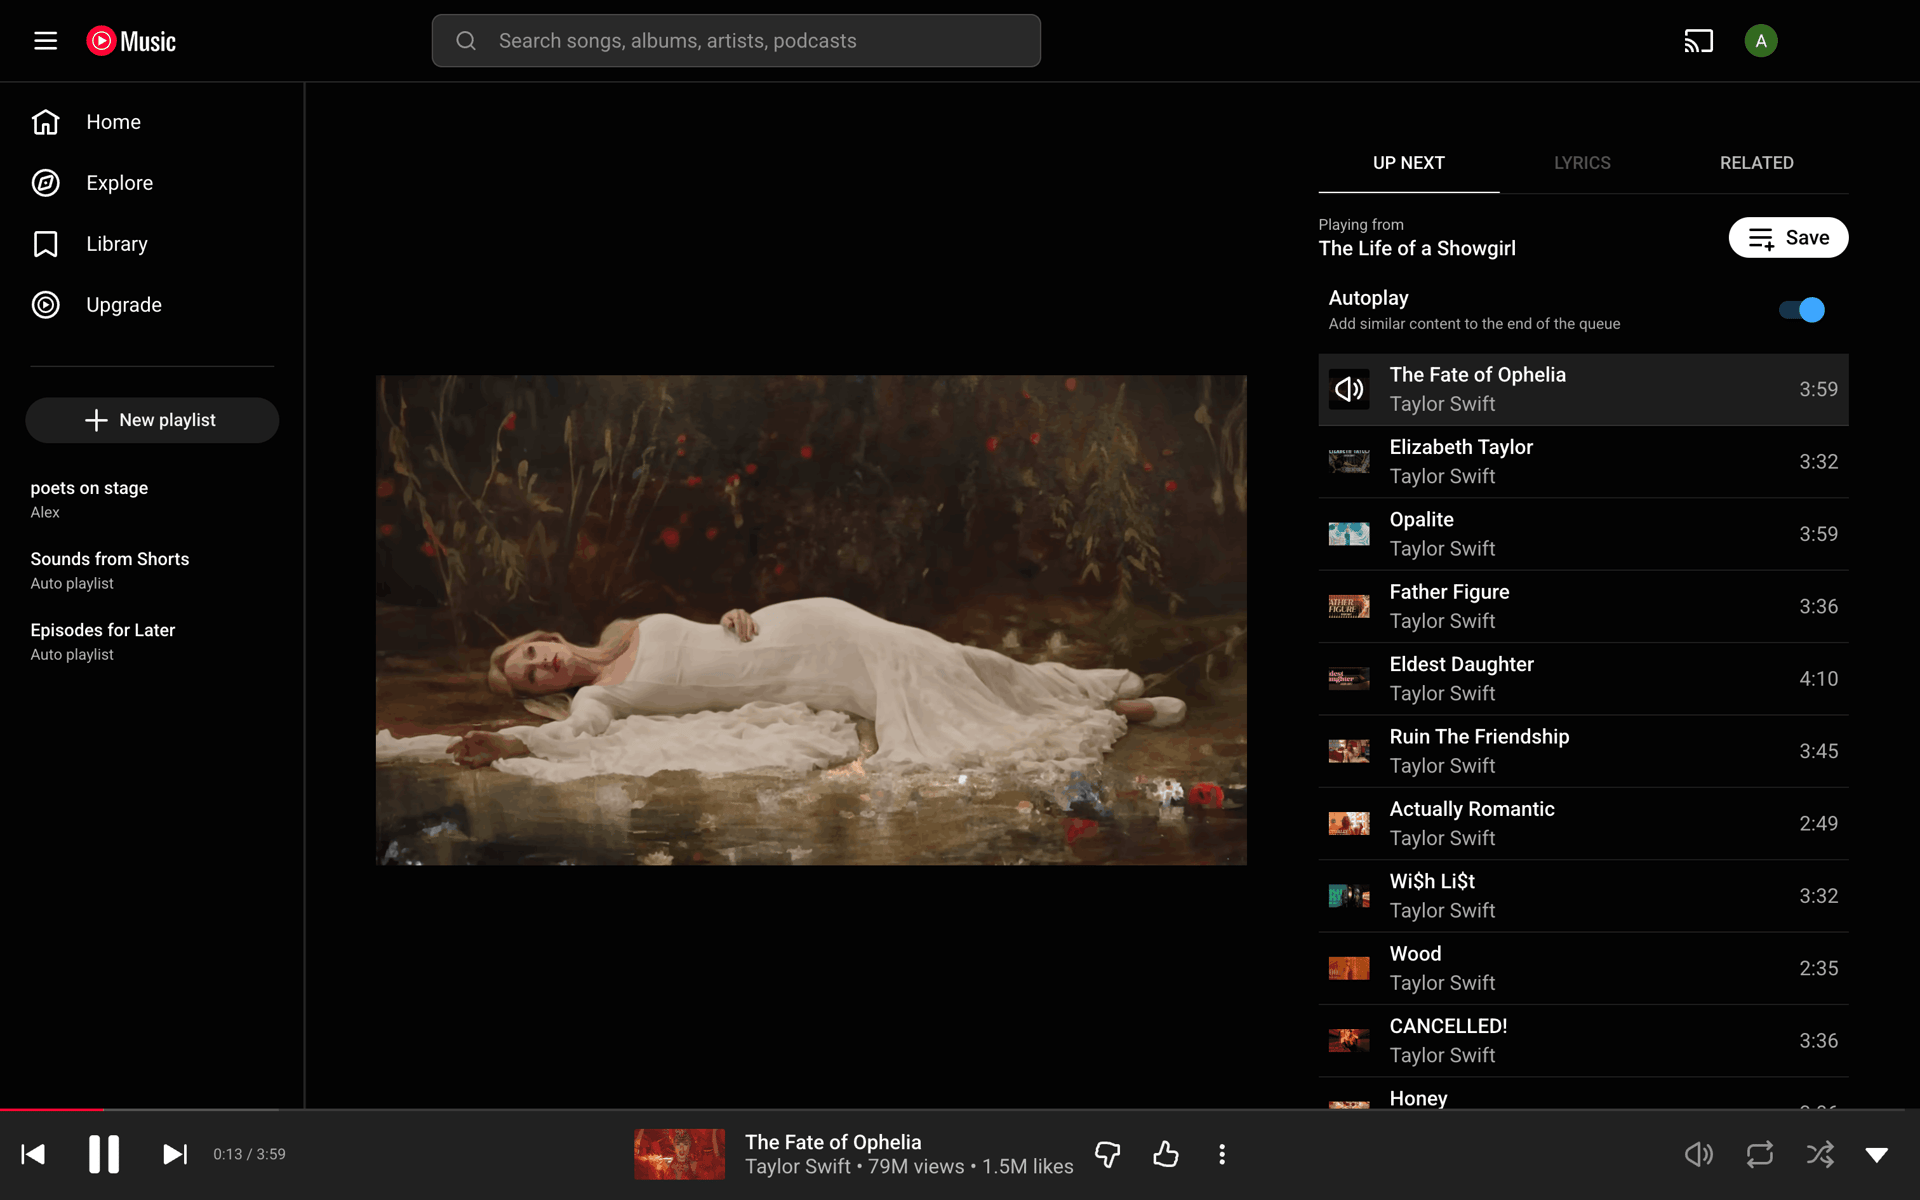1920x1200 pixels.
Task: Play Elizabeth Taylor thumbnail in queue
Action: [x=1348, y=462]
